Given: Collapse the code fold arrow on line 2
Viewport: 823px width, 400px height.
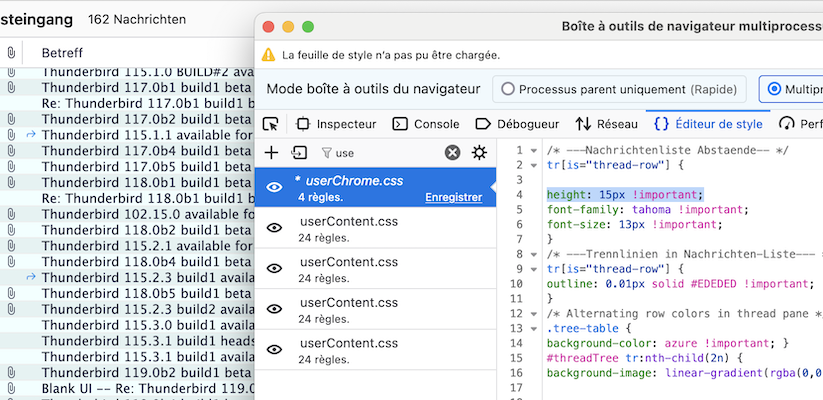Looking at the screenshot, I should tap(534, 165).
